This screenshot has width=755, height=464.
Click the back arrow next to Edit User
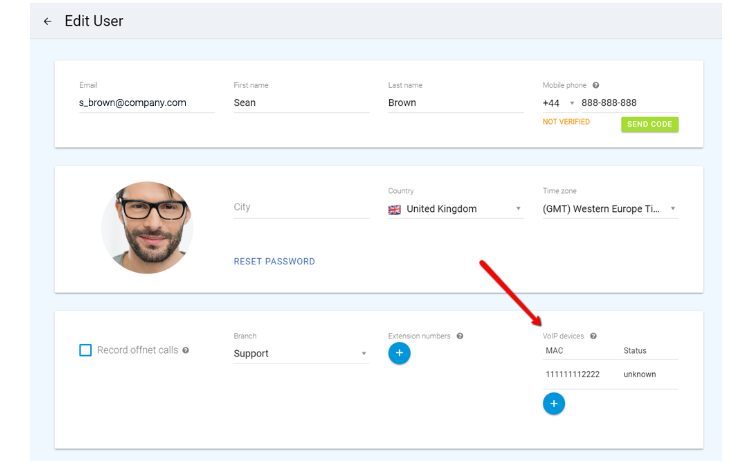[x=47, y=21]
